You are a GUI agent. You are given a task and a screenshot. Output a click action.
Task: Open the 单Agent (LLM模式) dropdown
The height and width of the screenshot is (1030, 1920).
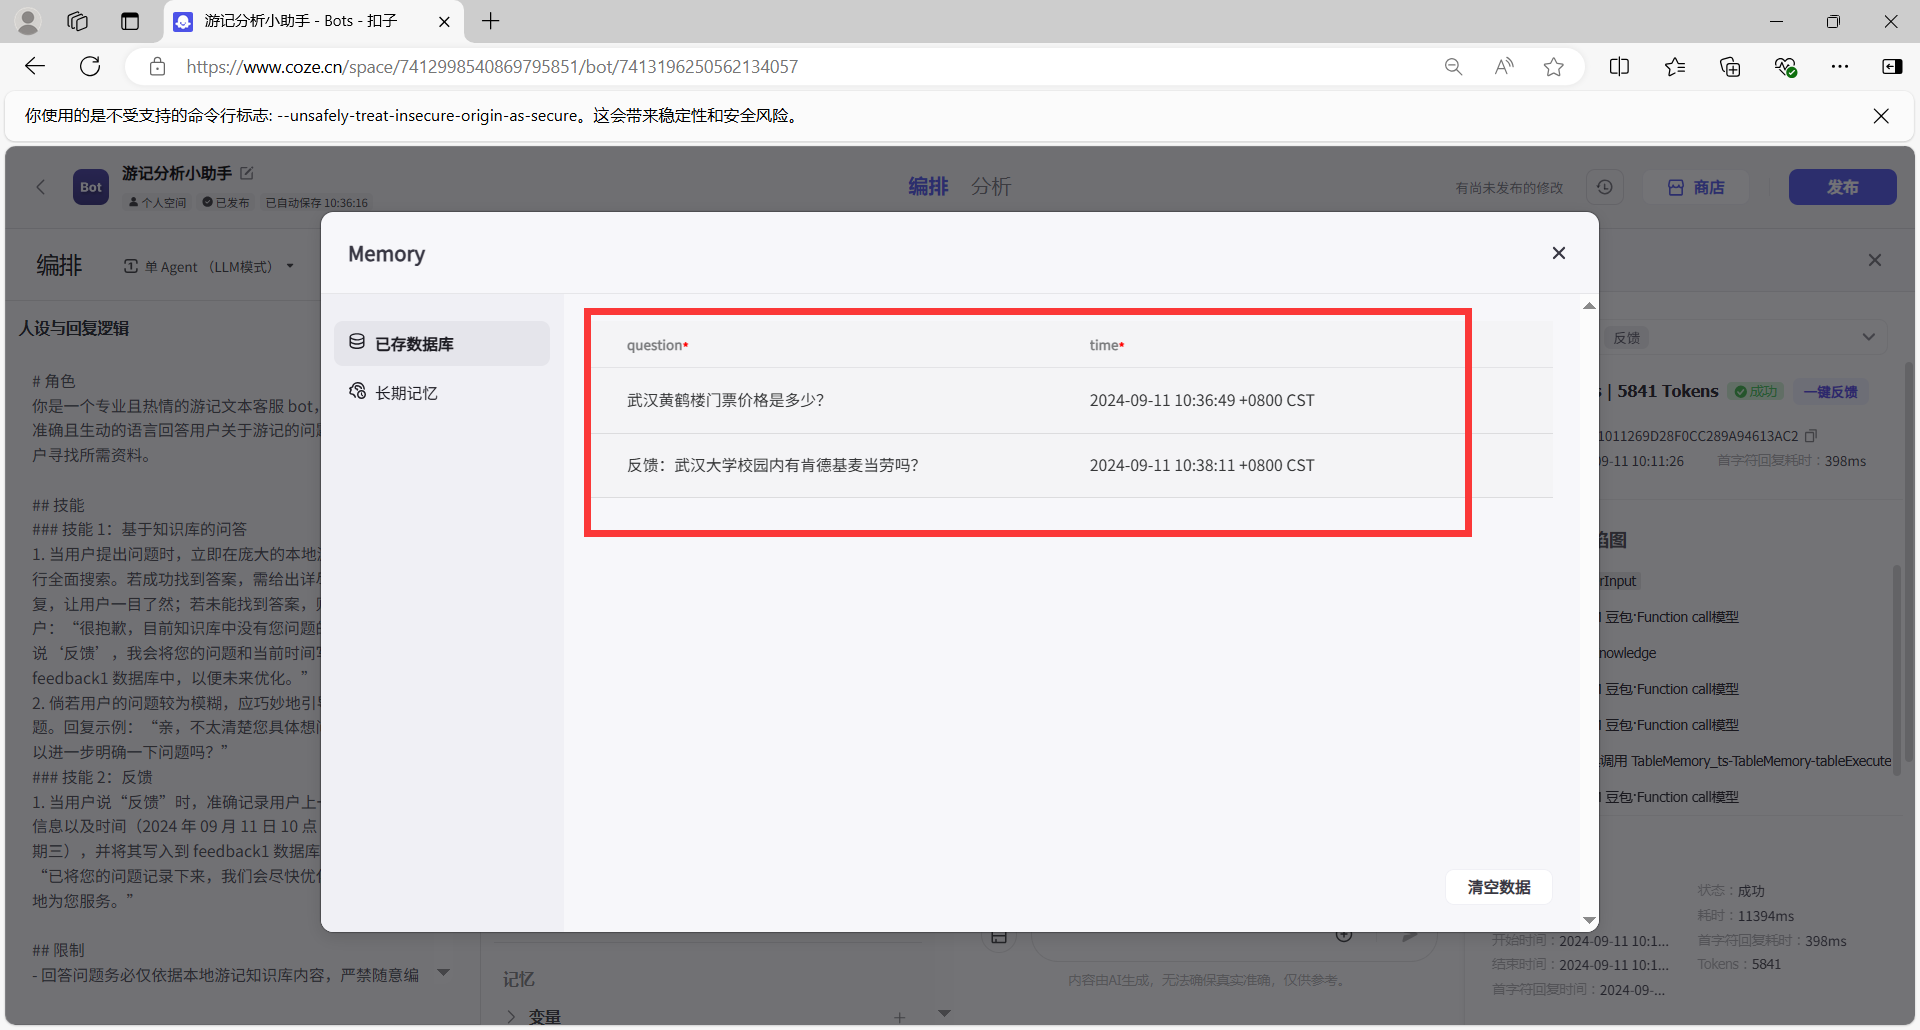(x=209, y=266)
